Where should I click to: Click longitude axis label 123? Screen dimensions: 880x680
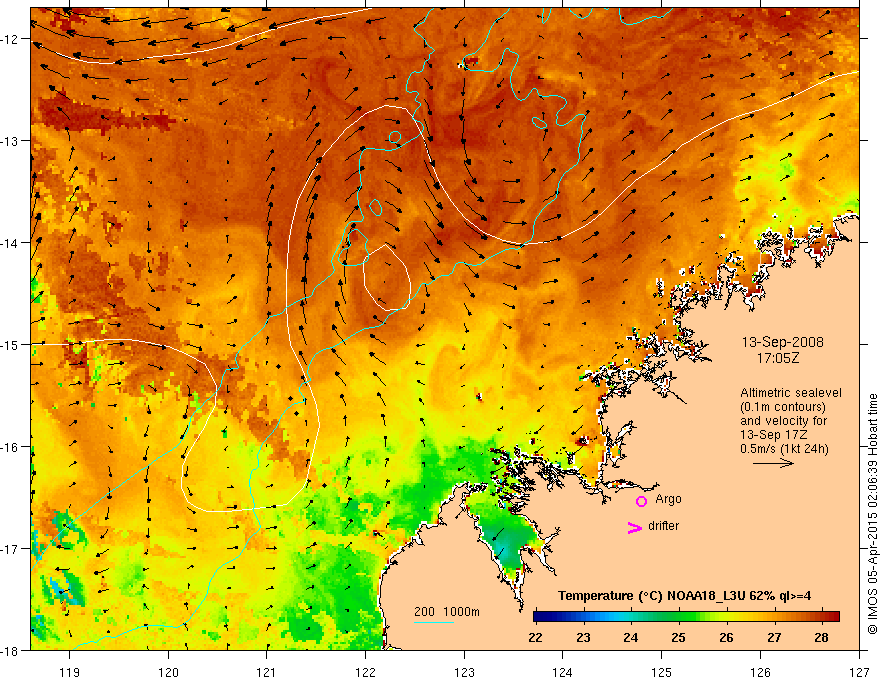coord(464,672)
